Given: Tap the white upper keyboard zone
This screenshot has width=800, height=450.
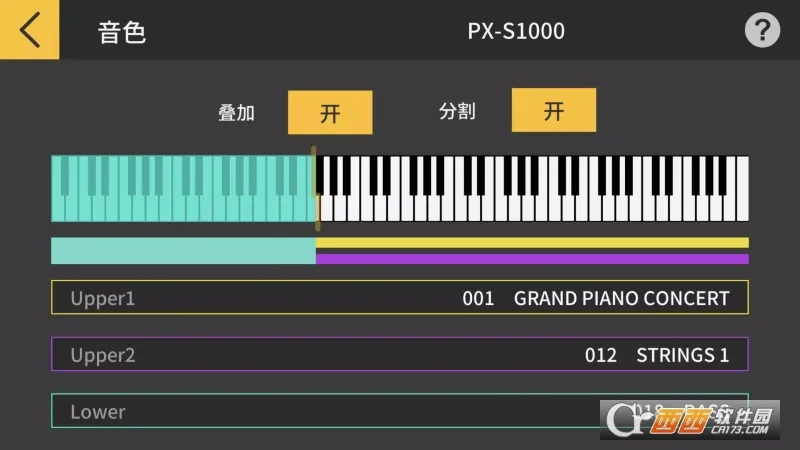Looking at the screenshot, I should point(533,189).
